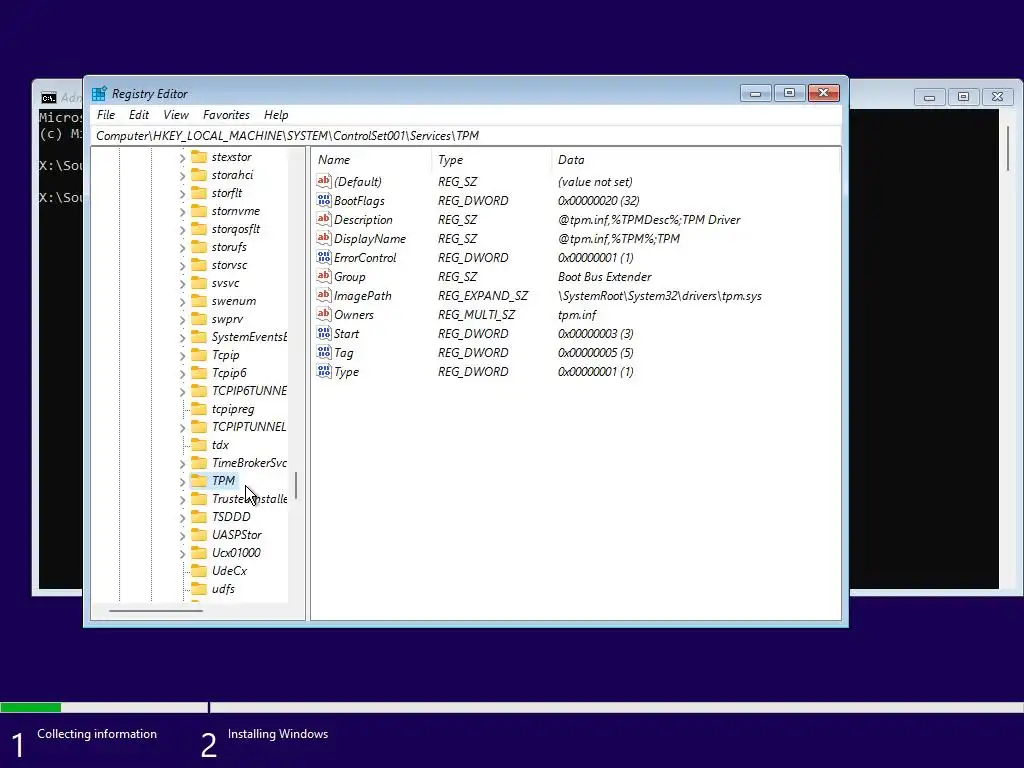Select the Owners multi-string icon
Screen dimensions: 1024x768
(x=323, y=313)
